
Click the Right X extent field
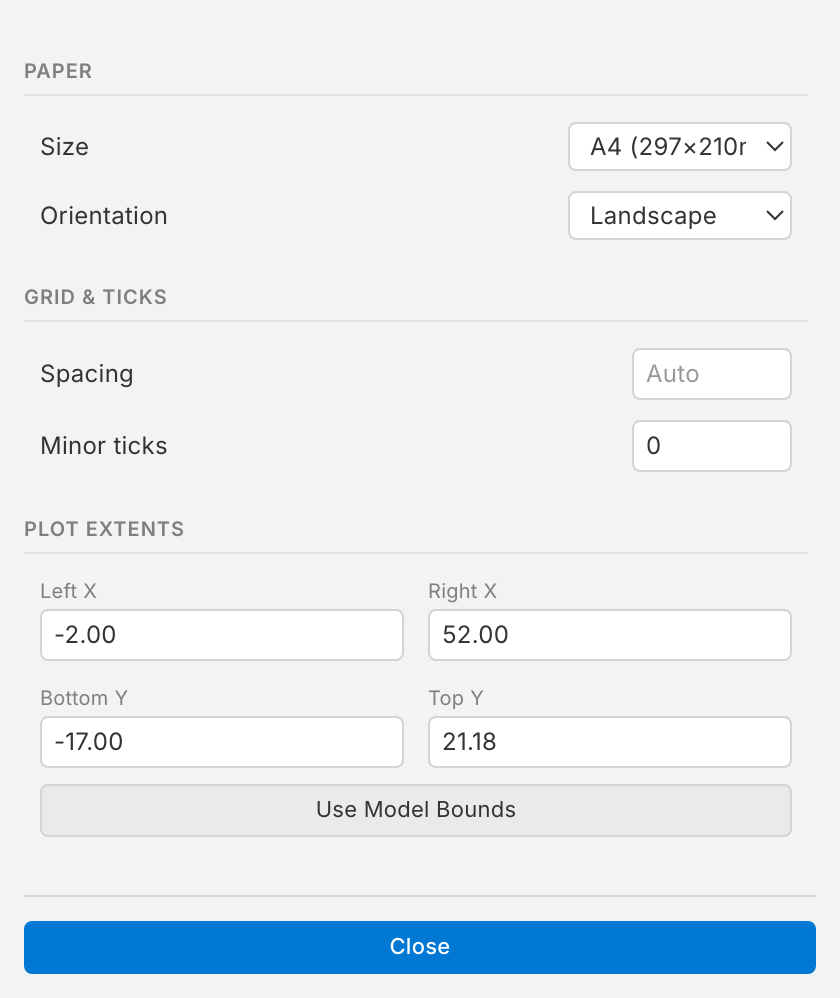click(610, 635)
